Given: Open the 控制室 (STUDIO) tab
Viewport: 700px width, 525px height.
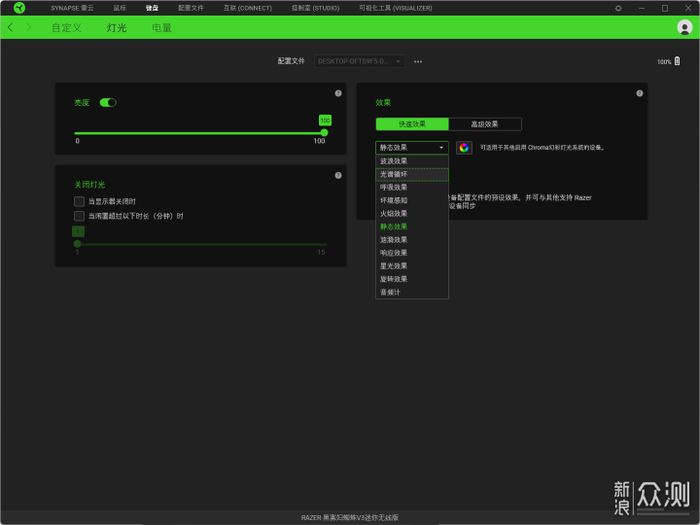Looking at the screenshot, I should click(315, 8).
